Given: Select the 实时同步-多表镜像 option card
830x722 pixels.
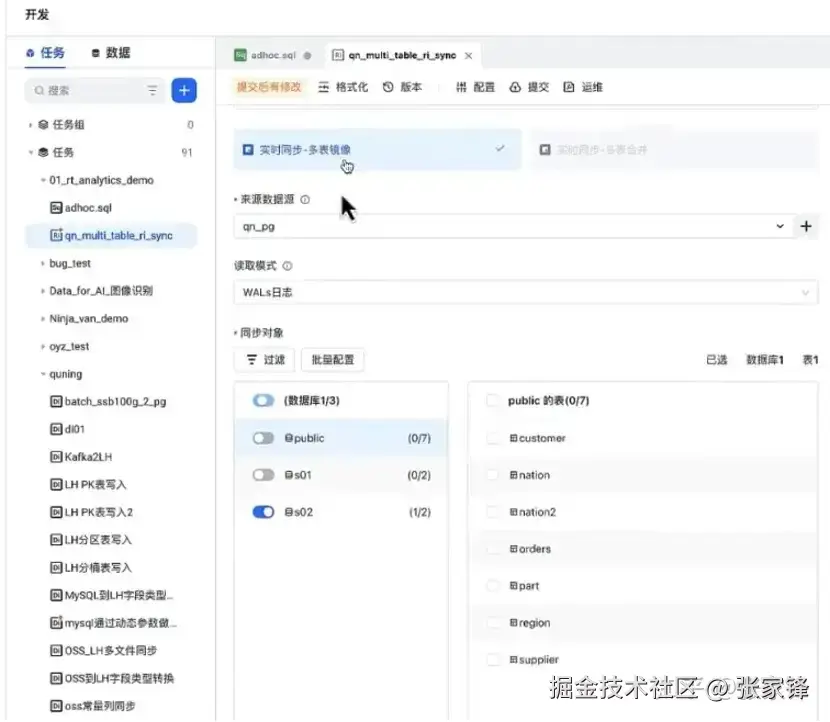Looking at the screenshot, I should 377,150.
